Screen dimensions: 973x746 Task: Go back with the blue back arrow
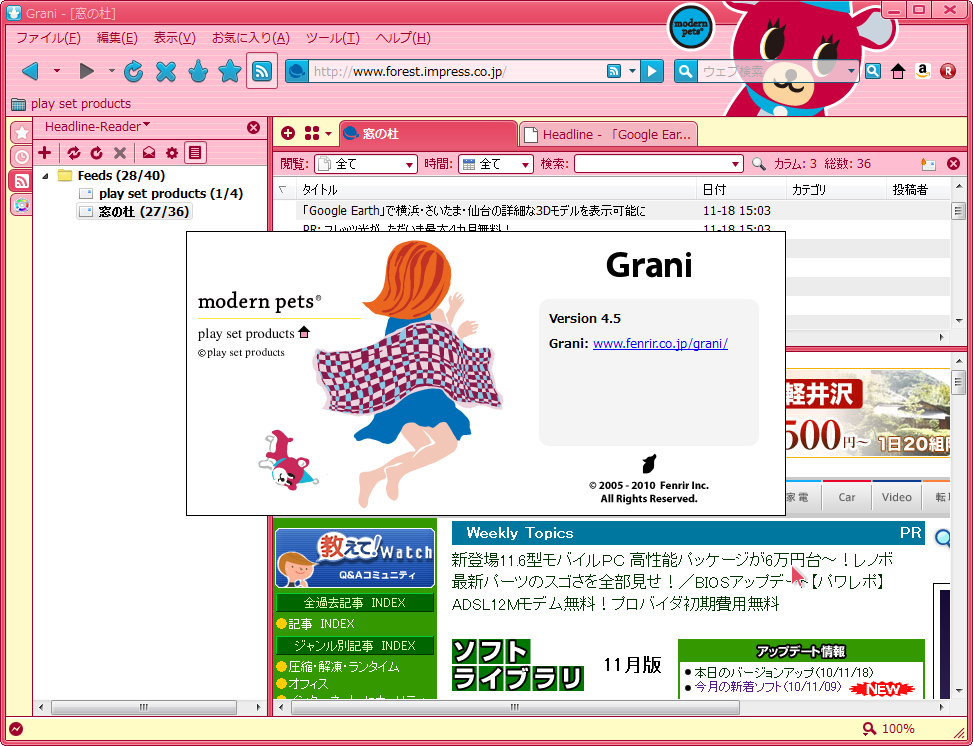(30, 71)
